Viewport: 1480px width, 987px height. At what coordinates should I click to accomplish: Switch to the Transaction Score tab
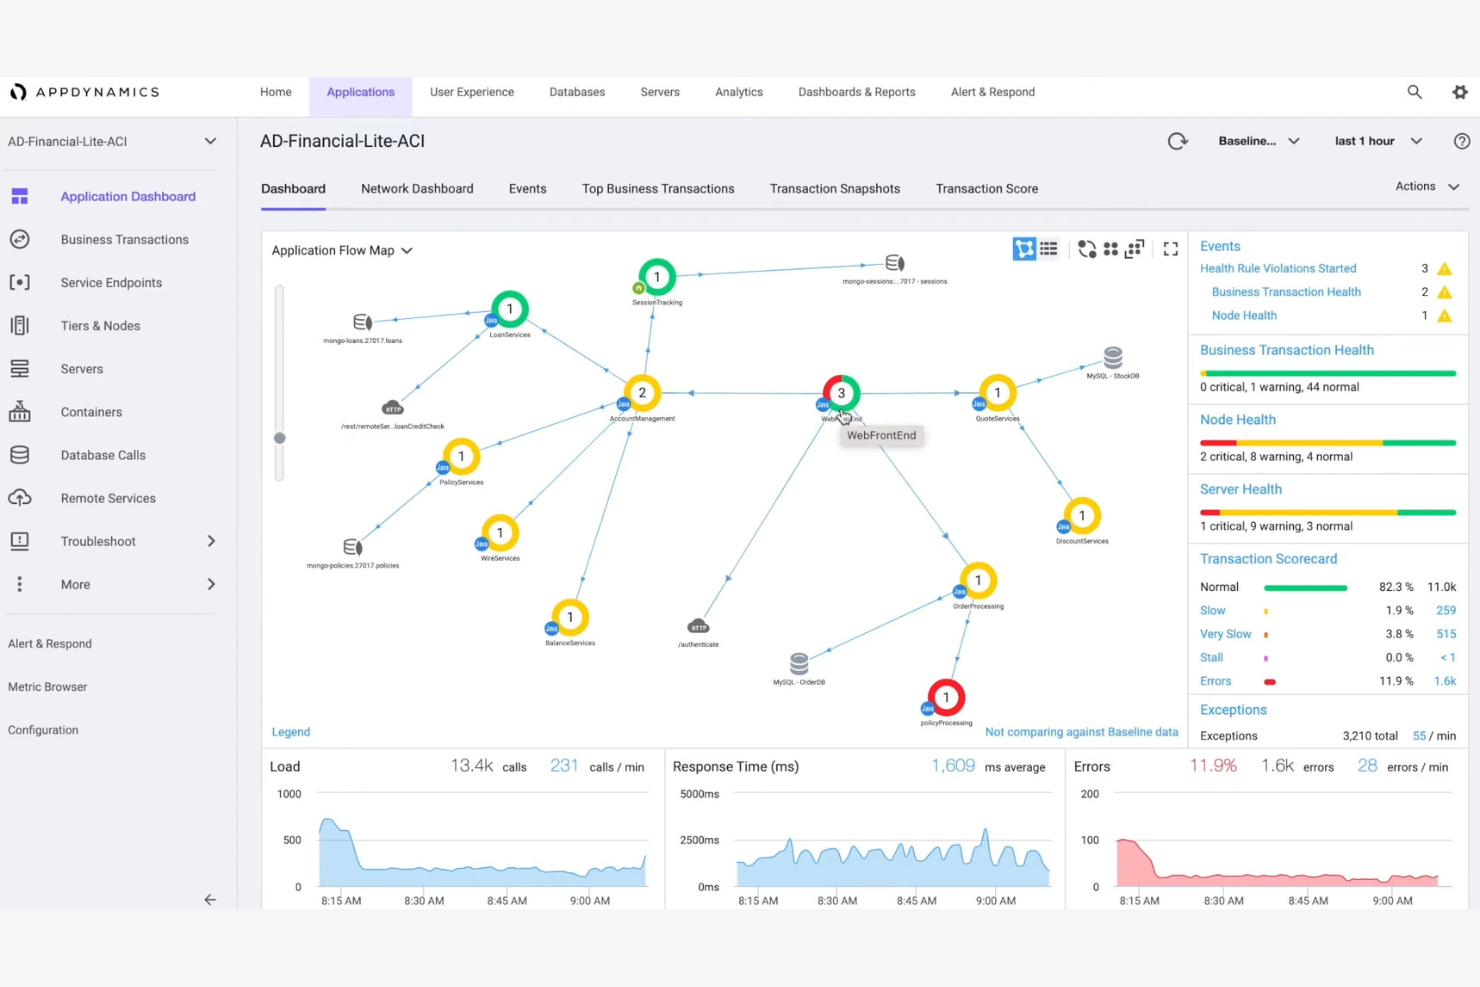(x=987, y=188)
